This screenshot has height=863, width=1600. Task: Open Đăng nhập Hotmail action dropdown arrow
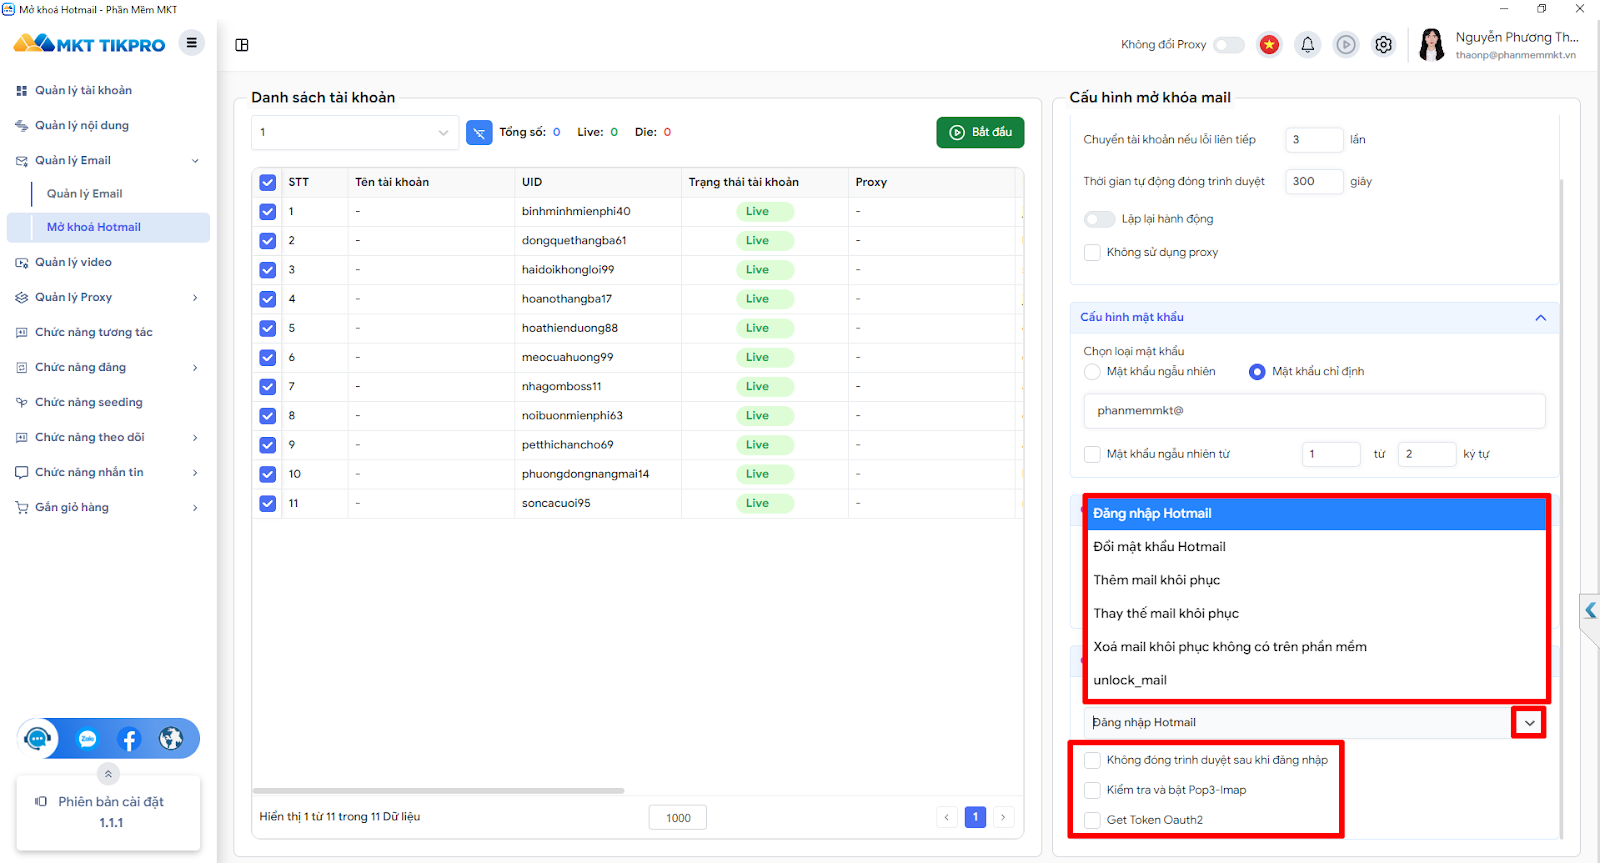tap(1529, 723)
